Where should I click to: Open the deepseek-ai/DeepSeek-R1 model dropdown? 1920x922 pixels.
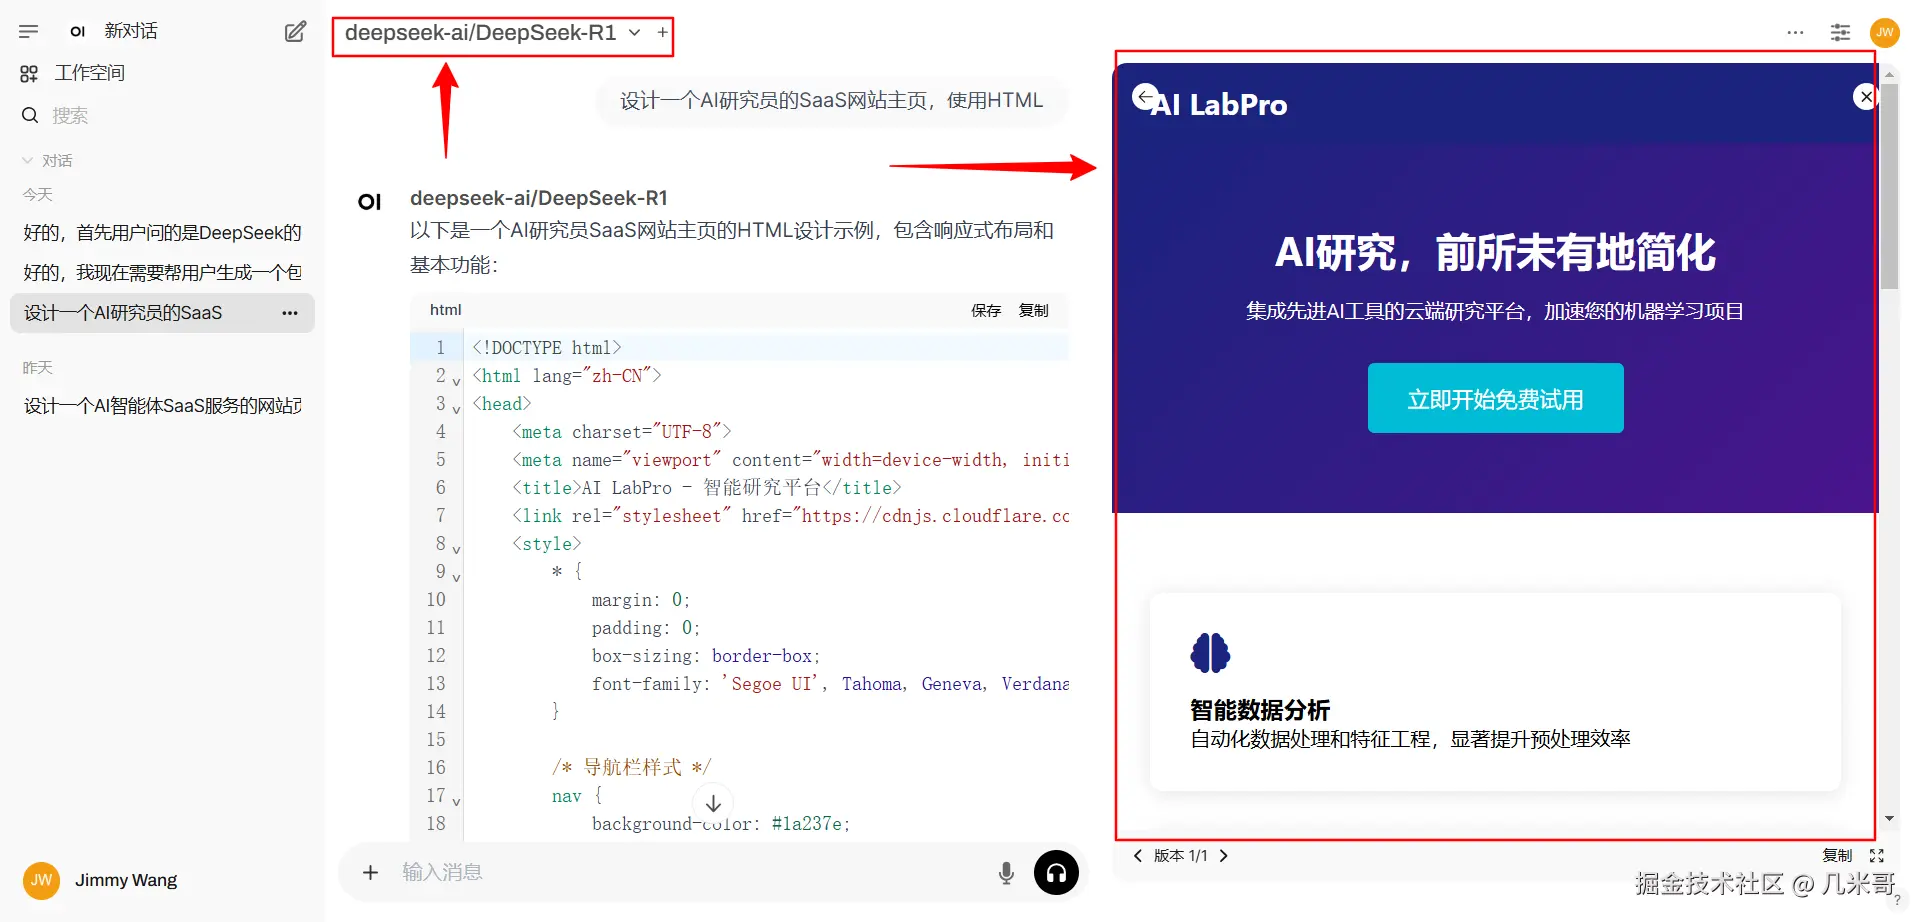pos(490,32)
